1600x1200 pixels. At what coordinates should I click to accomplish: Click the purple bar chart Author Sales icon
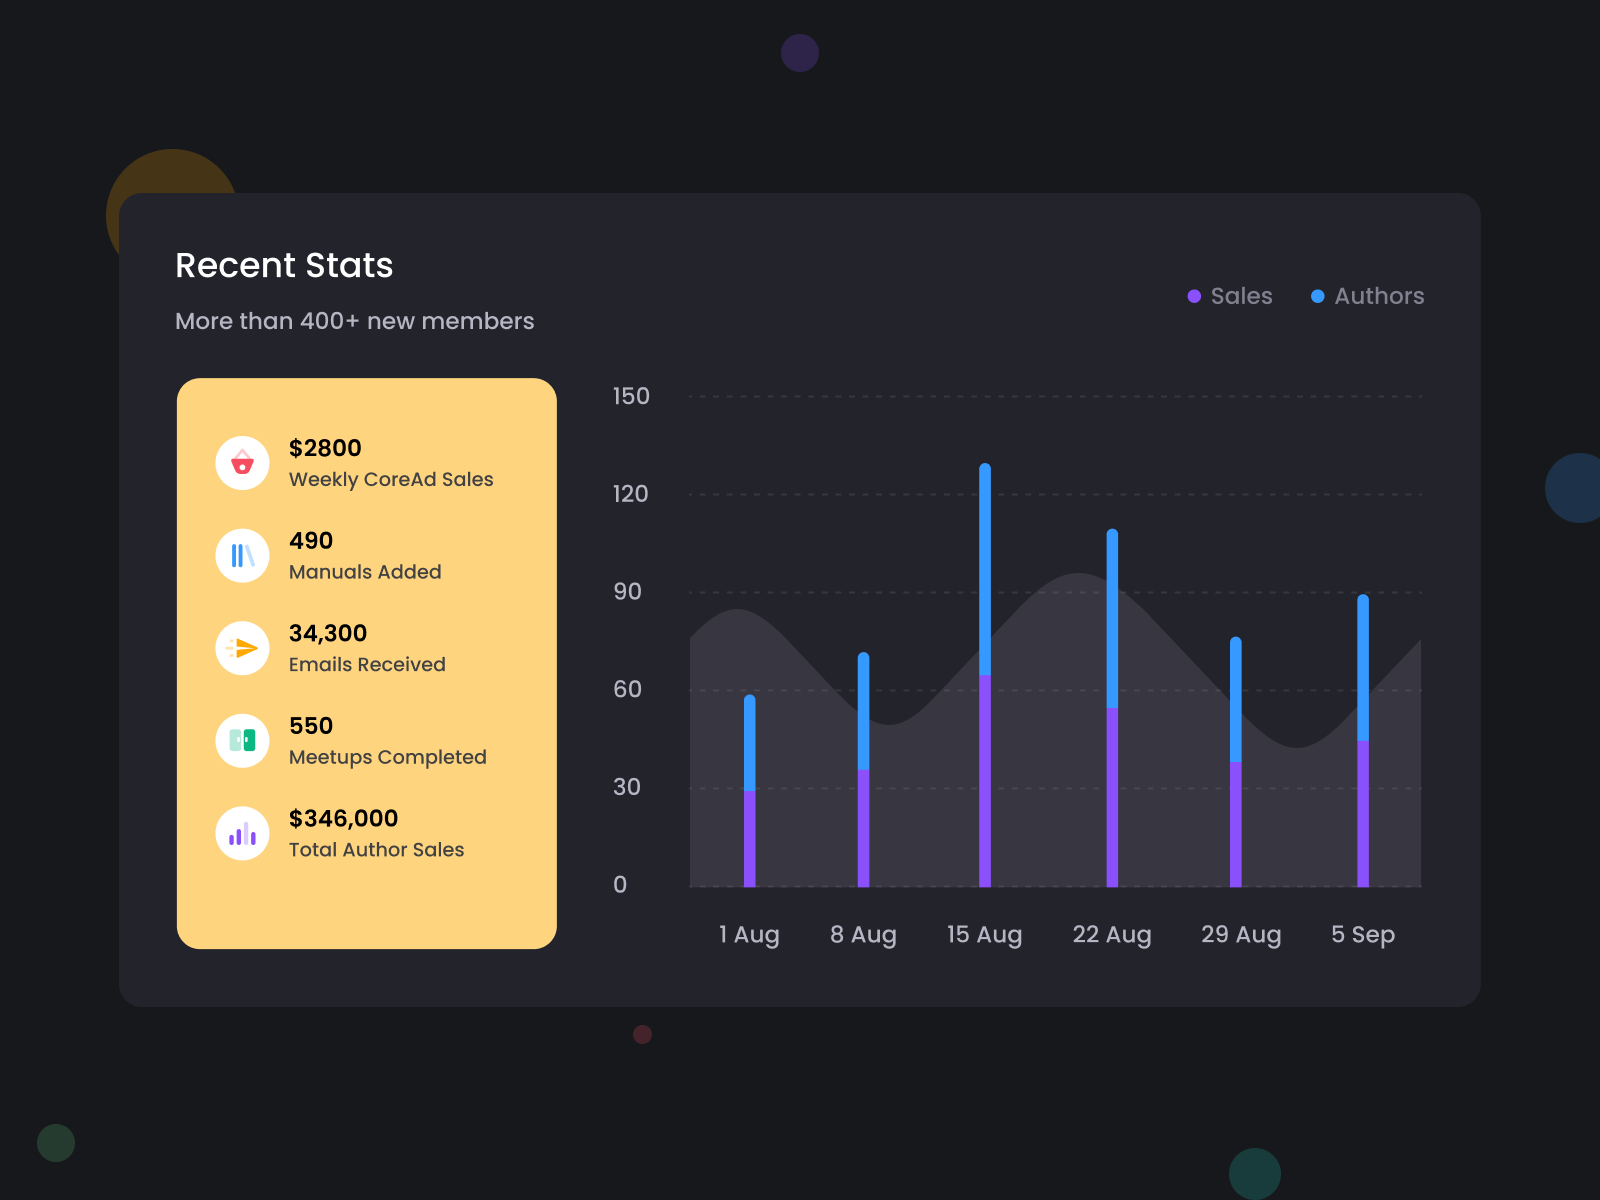[x=241, y=833]
